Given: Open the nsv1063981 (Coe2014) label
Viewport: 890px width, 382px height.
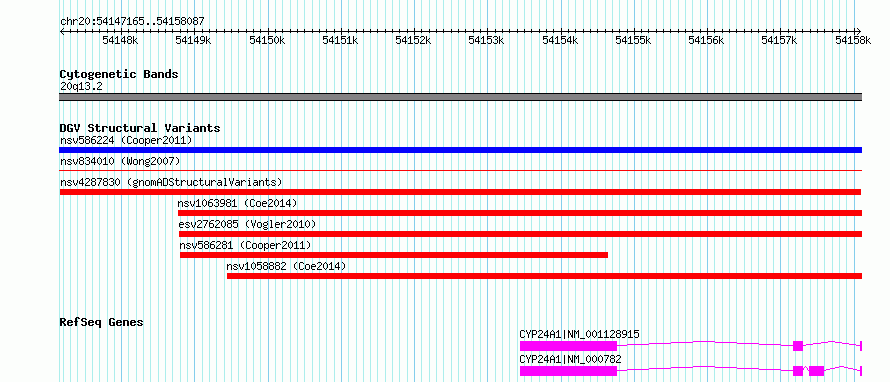Looking at the screenshot, I should pyautogui.click(x=237, y=203).
